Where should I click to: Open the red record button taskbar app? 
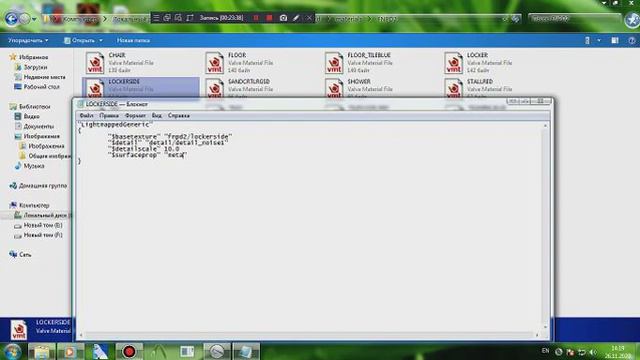click(129, 351)
